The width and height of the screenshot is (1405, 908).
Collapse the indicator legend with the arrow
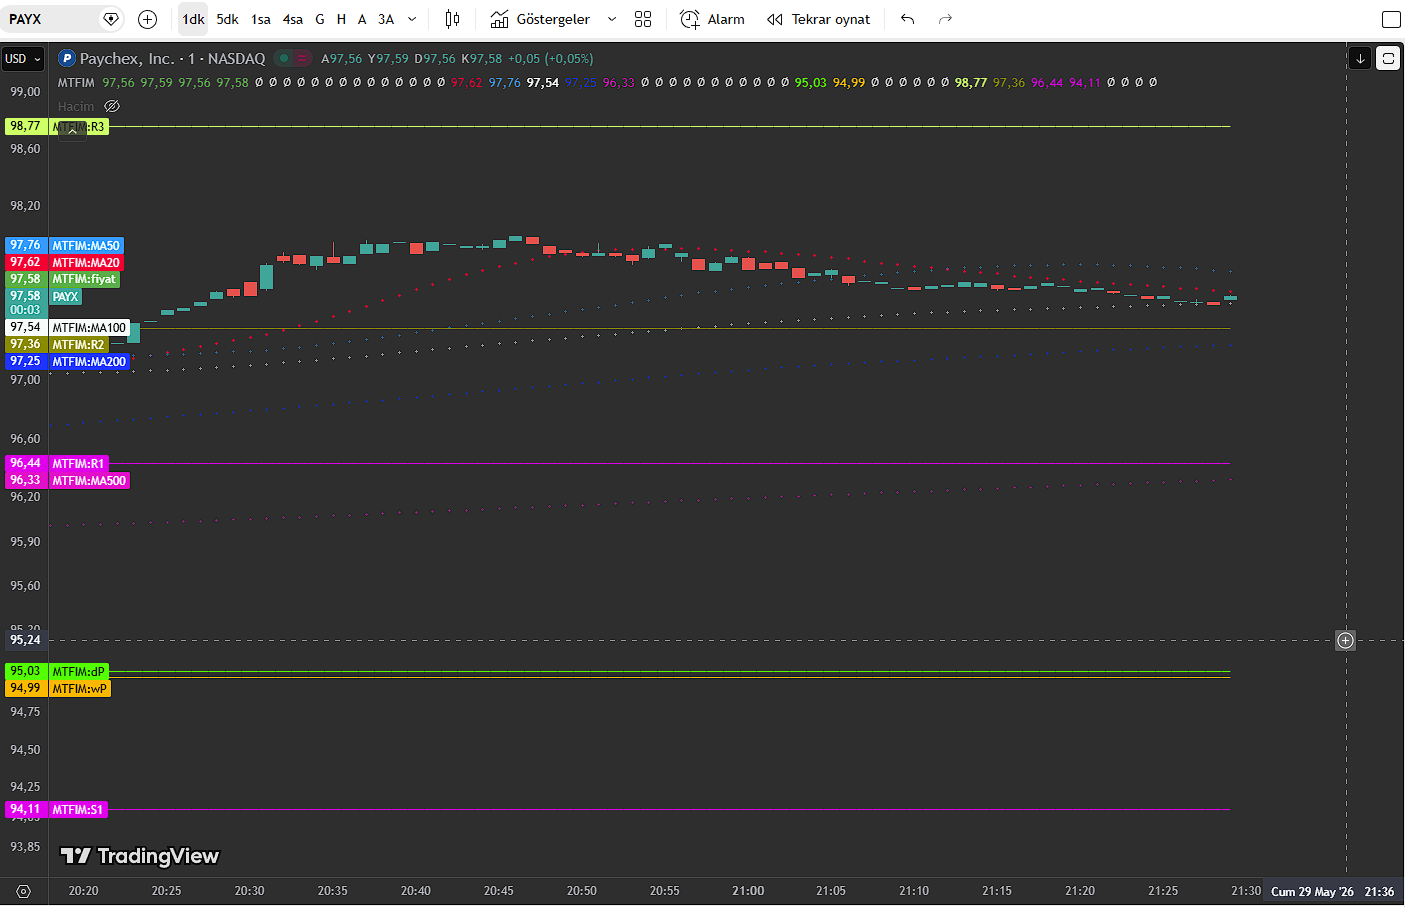point(72,130)
